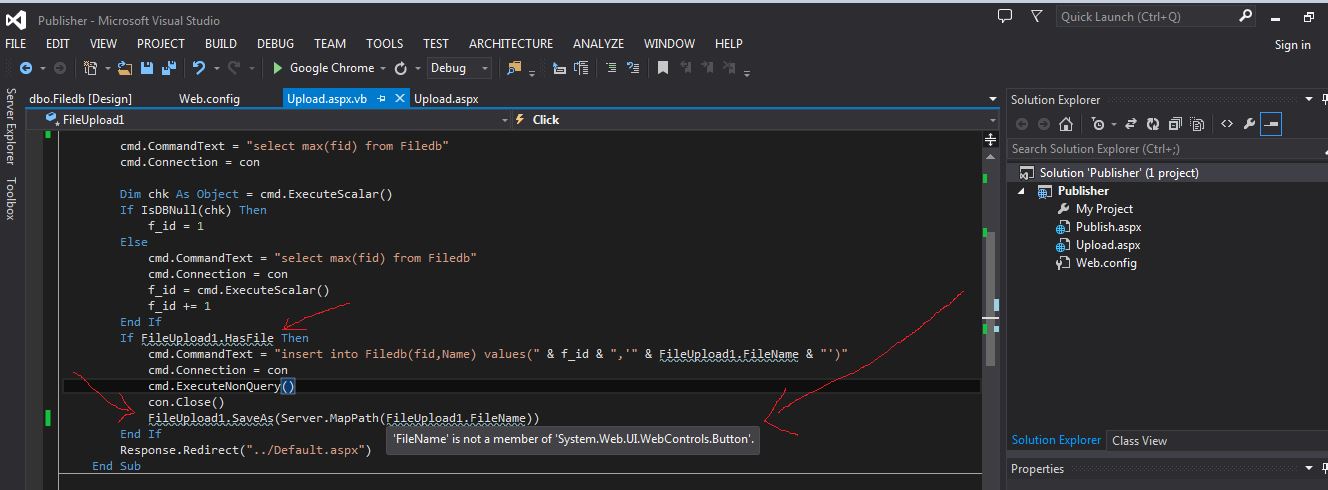Click the Comment out selected lines icon

(609, 68)
